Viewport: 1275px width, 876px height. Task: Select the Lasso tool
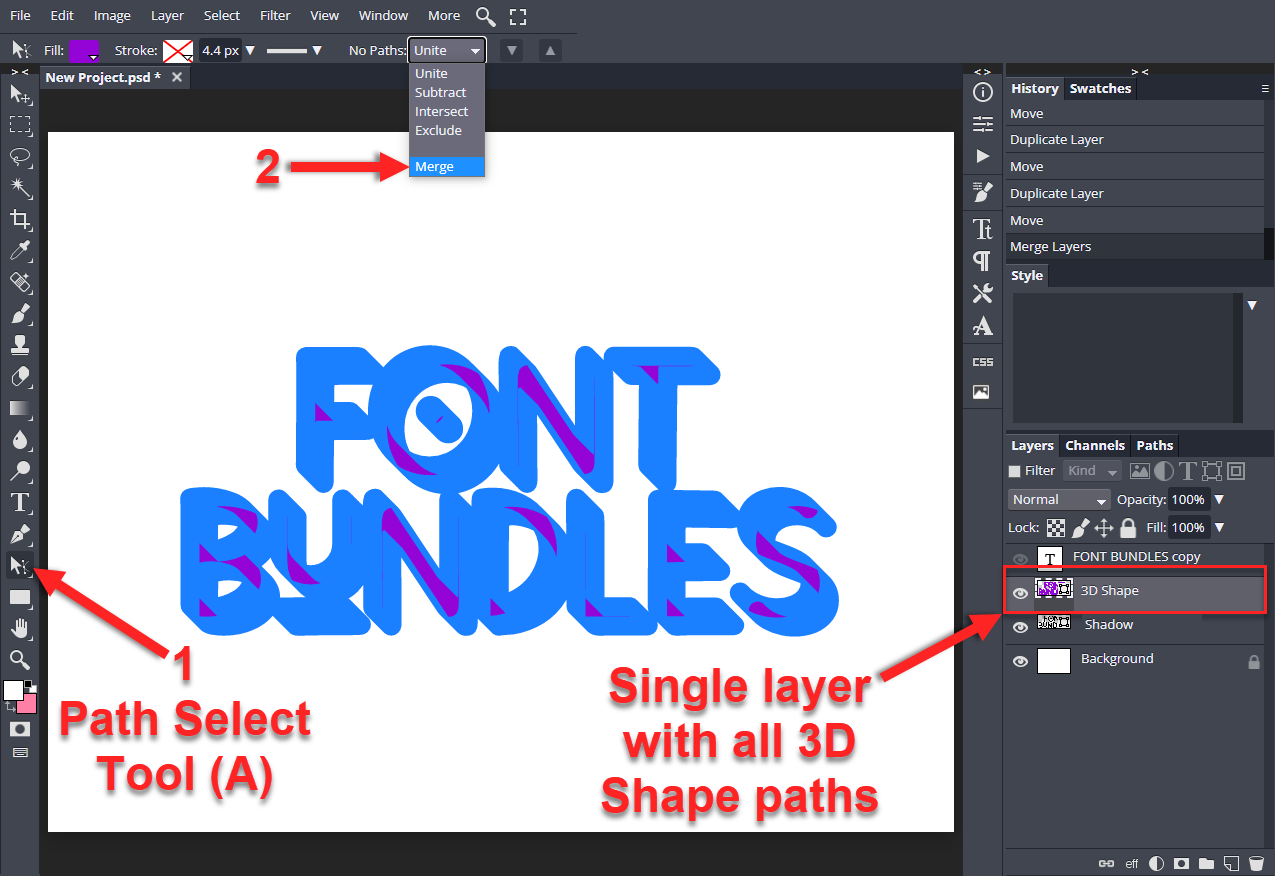point(20,157)
